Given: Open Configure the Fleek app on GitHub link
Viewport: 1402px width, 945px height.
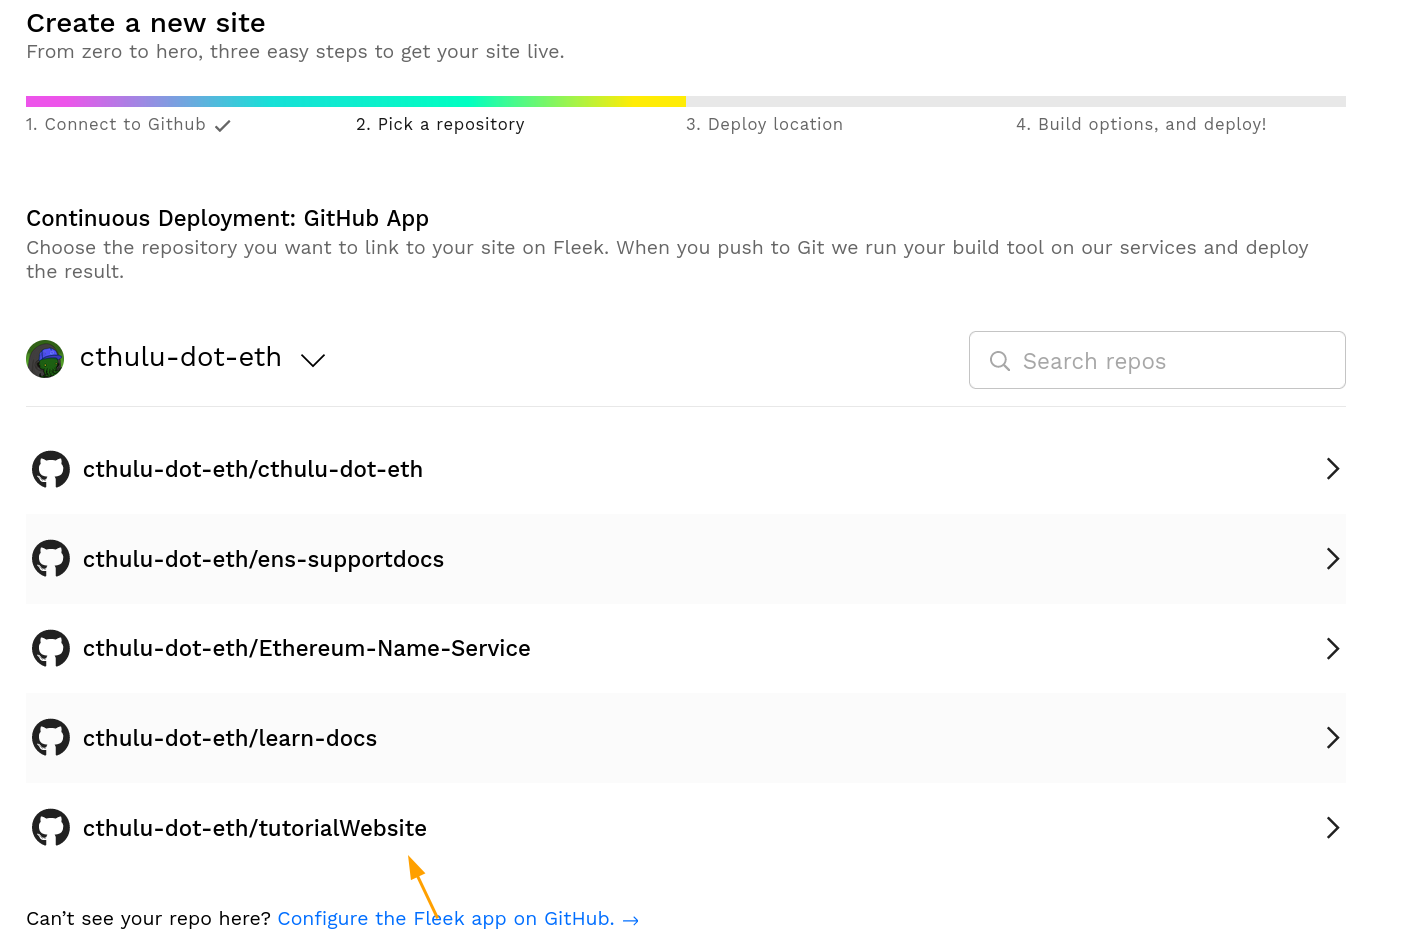Looking at the screenshot, I should click(457, 919).
